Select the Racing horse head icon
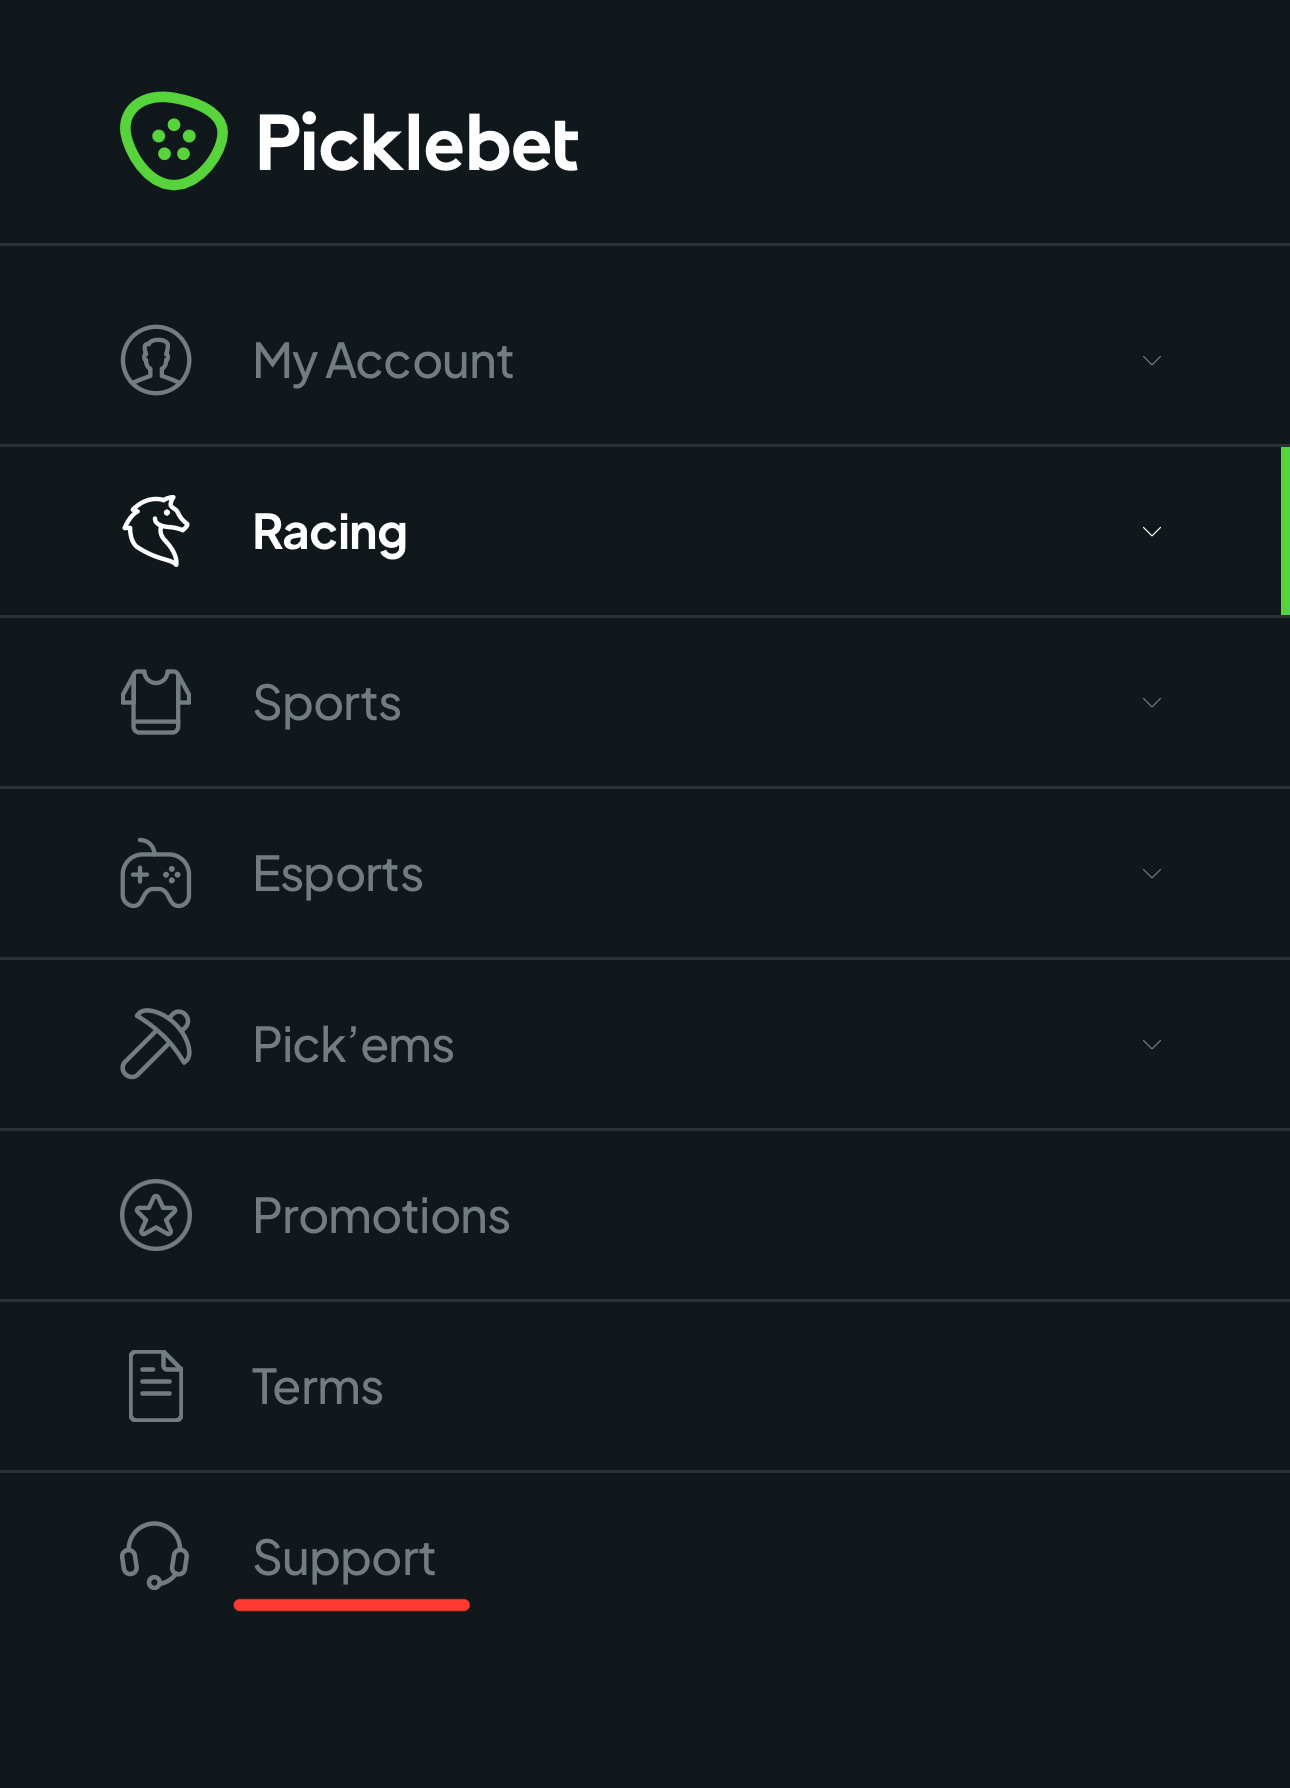The width and height of the screenshot is (1290, 1788). [x=156, y=531]
